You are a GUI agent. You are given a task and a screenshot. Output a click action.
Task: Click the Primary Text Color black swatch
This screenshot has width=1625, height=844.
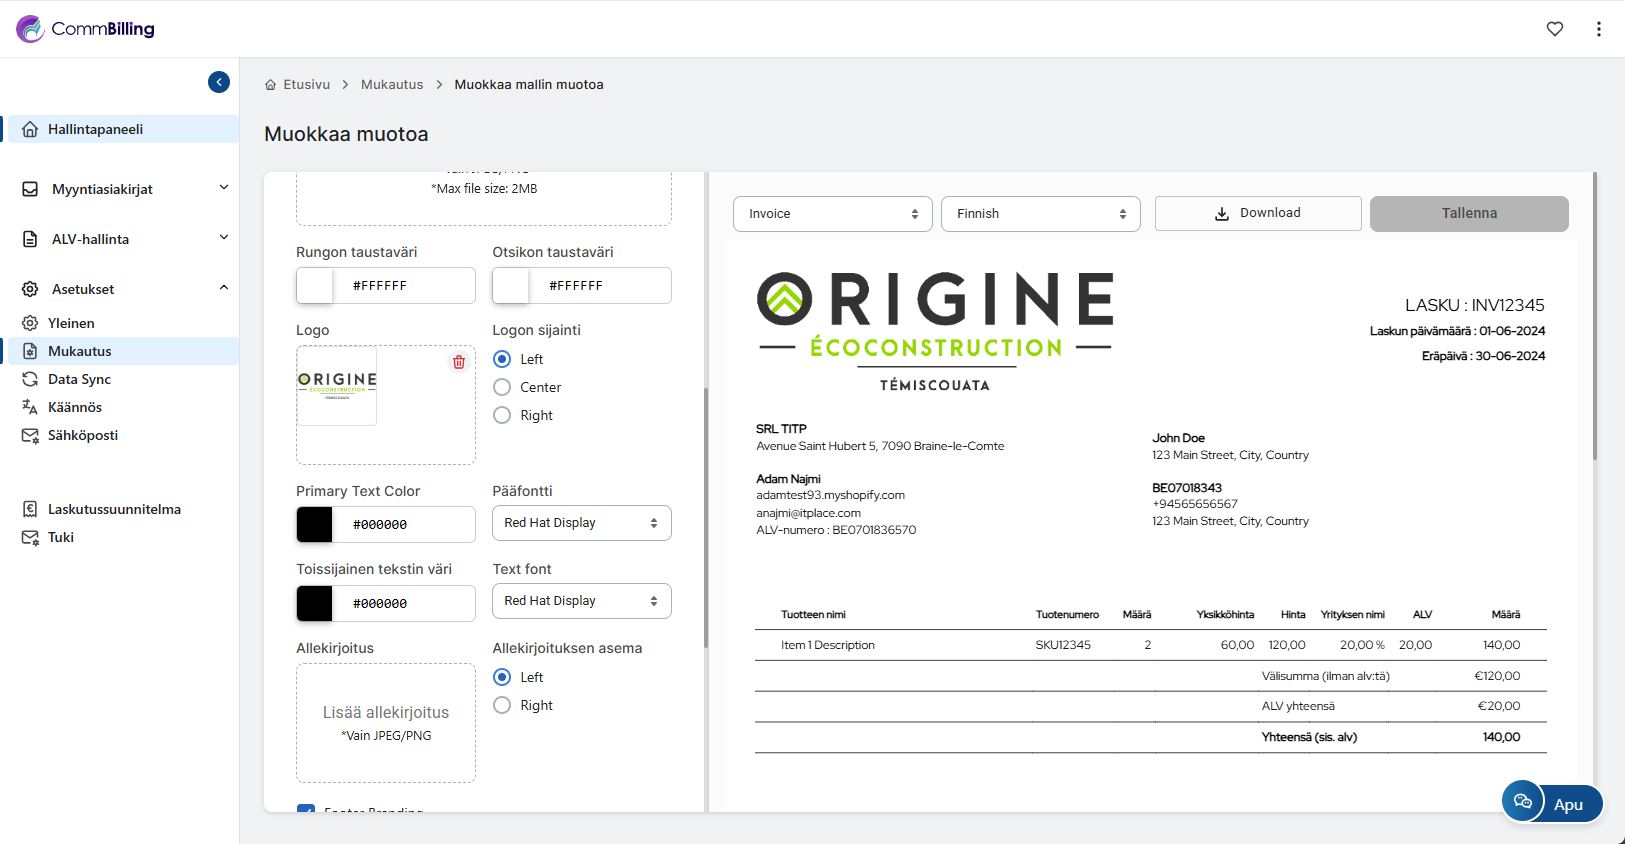tap(315, 524)
